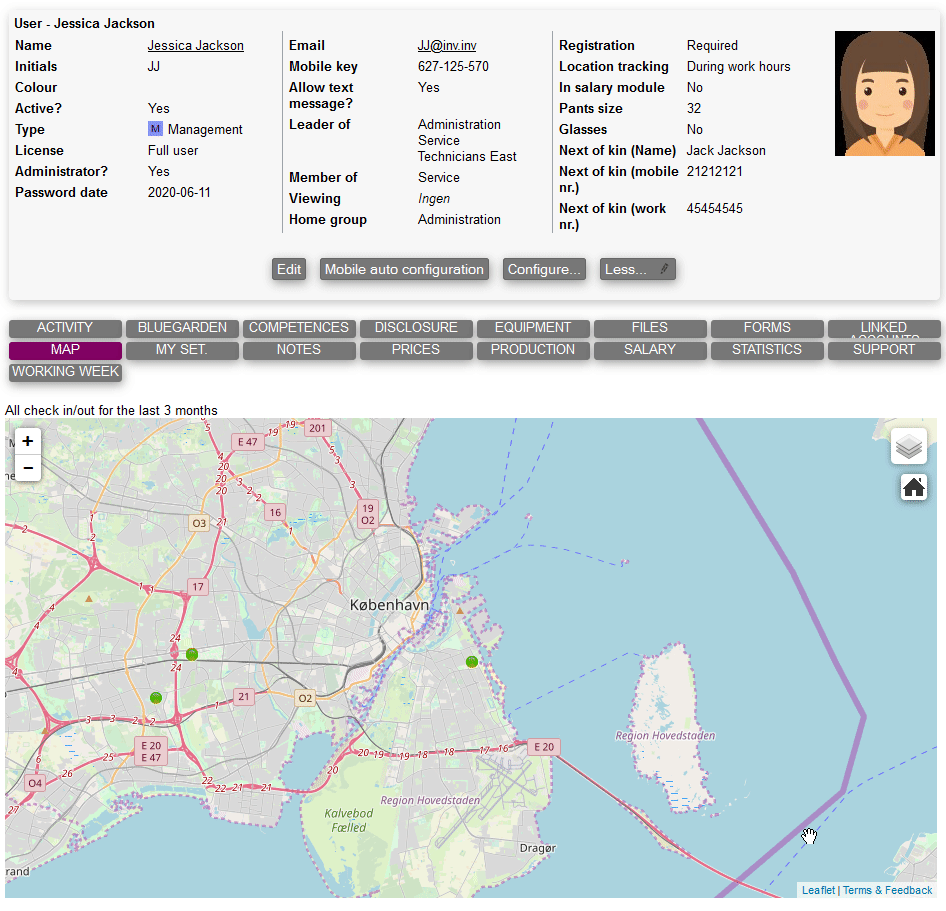Click Mobile auto configuration button
The width and height of the screenshot is (946, 911).
click(404, 269)
